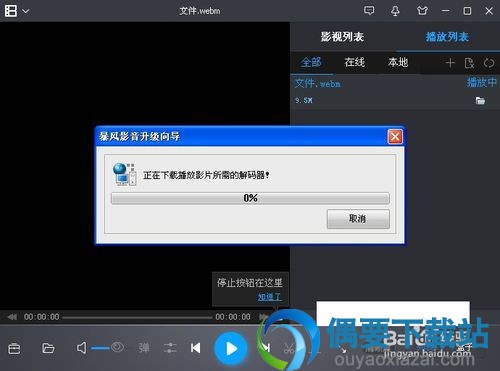Open file location folder icon for 文件.webm
The image size is (500, 371).
tap(480, 100)
